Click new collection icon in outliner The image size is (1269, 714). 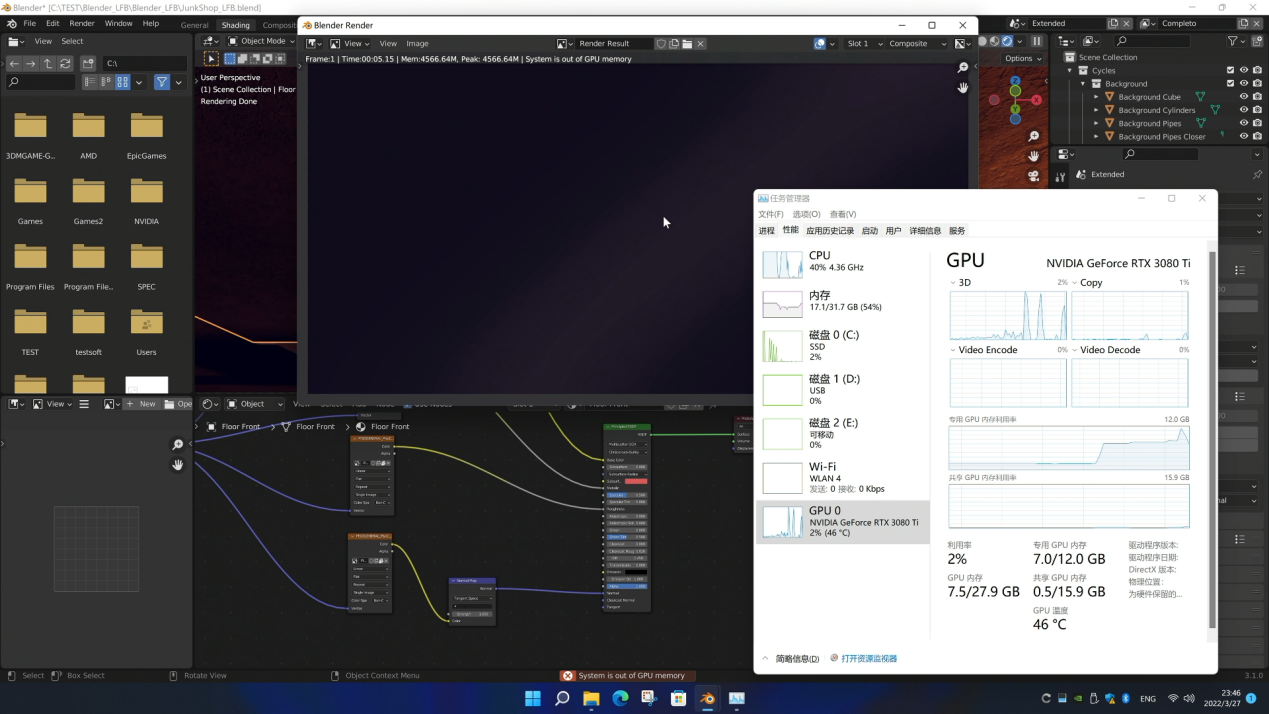1258,41
